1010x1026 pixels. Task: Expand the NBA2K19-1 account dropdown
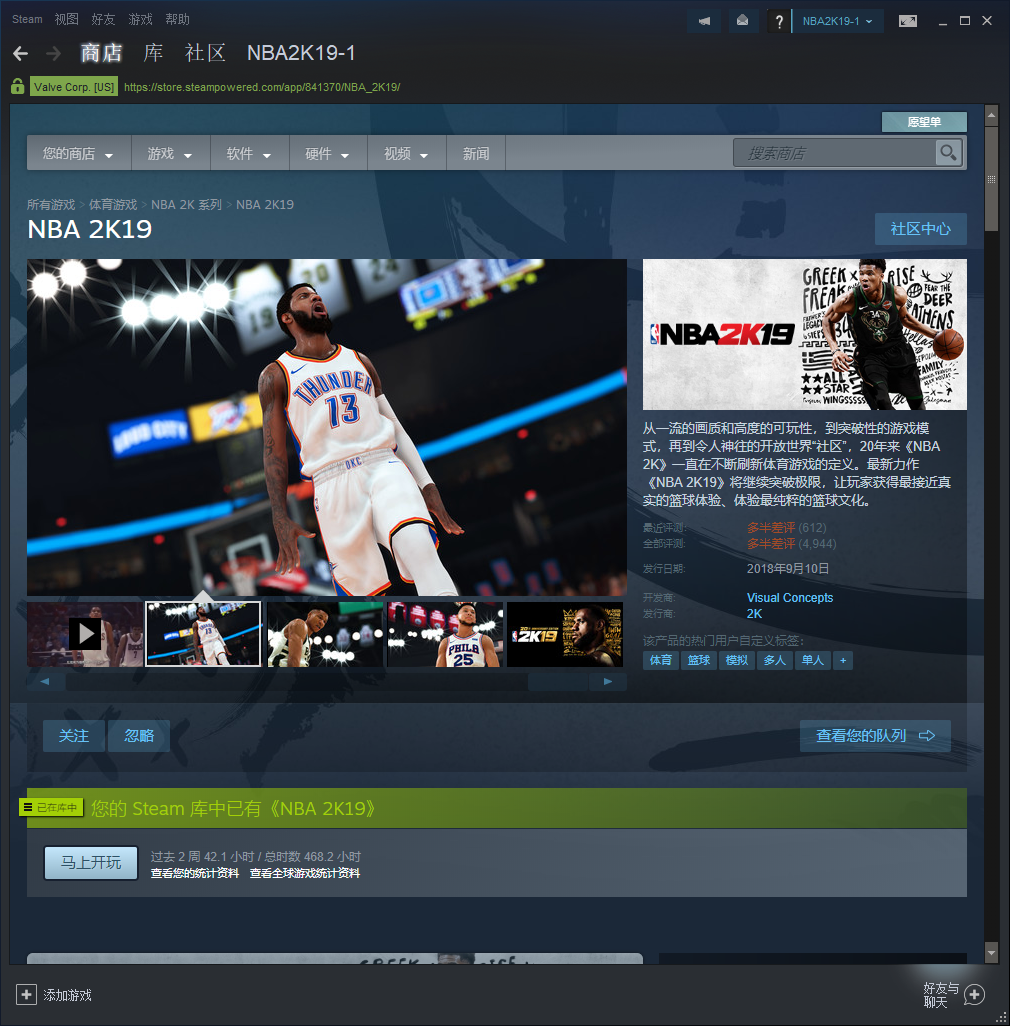(x=838, y=21)
